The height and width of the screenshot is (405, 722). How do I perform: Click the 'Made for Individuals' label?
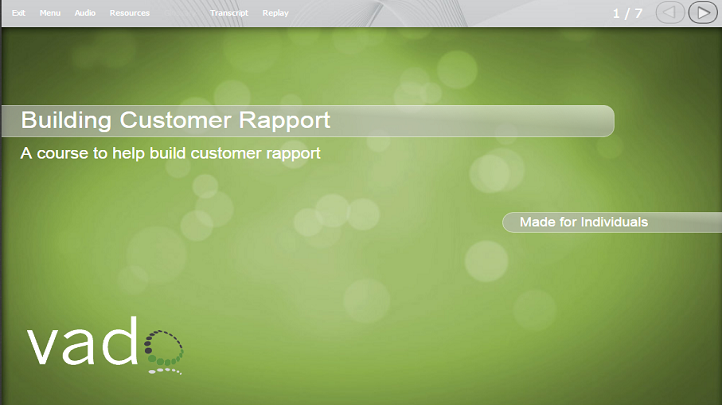(x=583, y=222)
